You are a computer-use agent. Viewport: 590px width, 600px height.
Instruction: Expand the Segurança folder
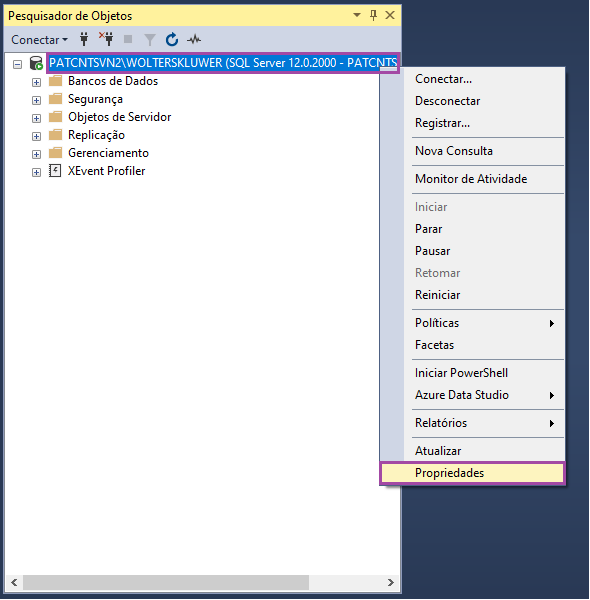click(36, 100)
